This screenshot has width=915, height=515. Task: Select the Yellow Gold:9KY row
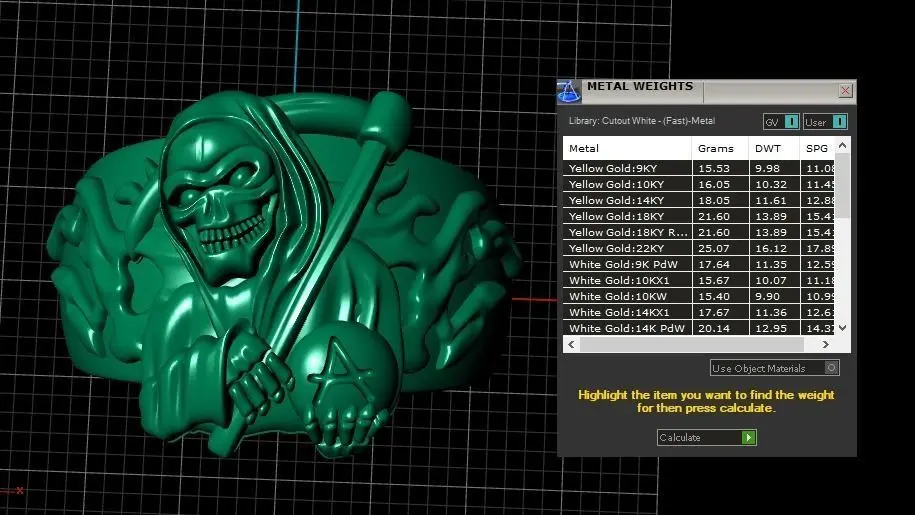(699, 168)
